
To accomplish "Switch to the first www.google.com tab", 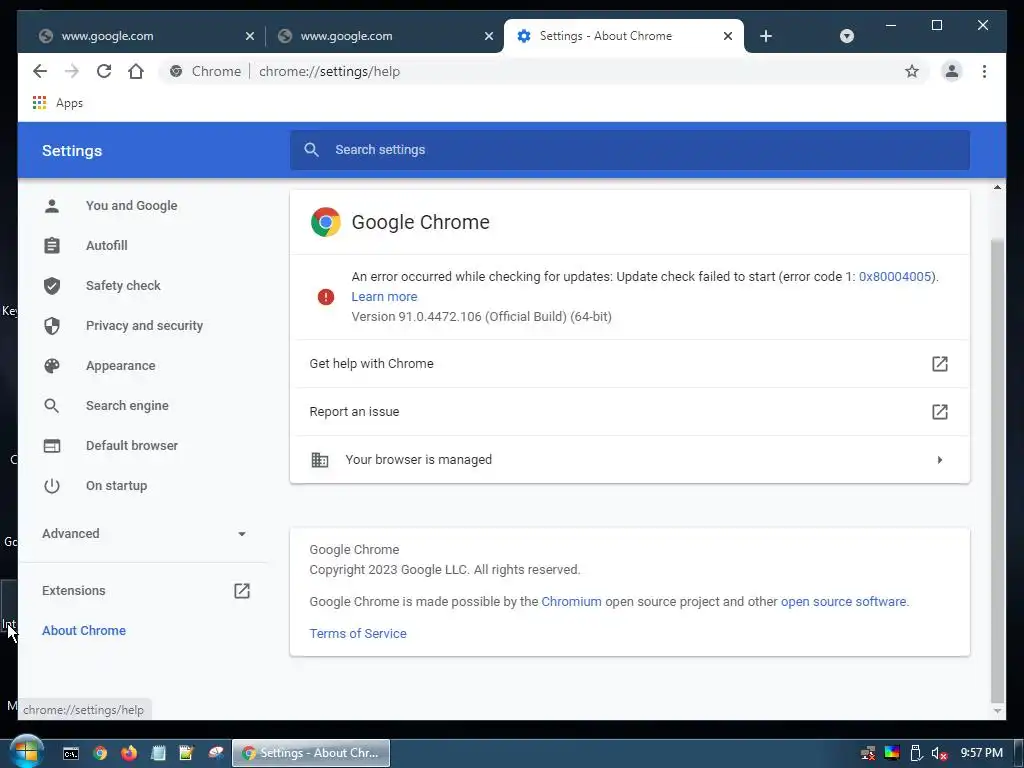I will coord(146,36).
